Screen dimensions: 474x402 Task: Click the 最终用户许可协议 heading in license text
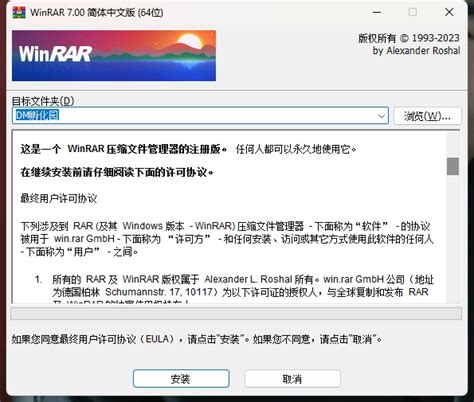point(59,198)
